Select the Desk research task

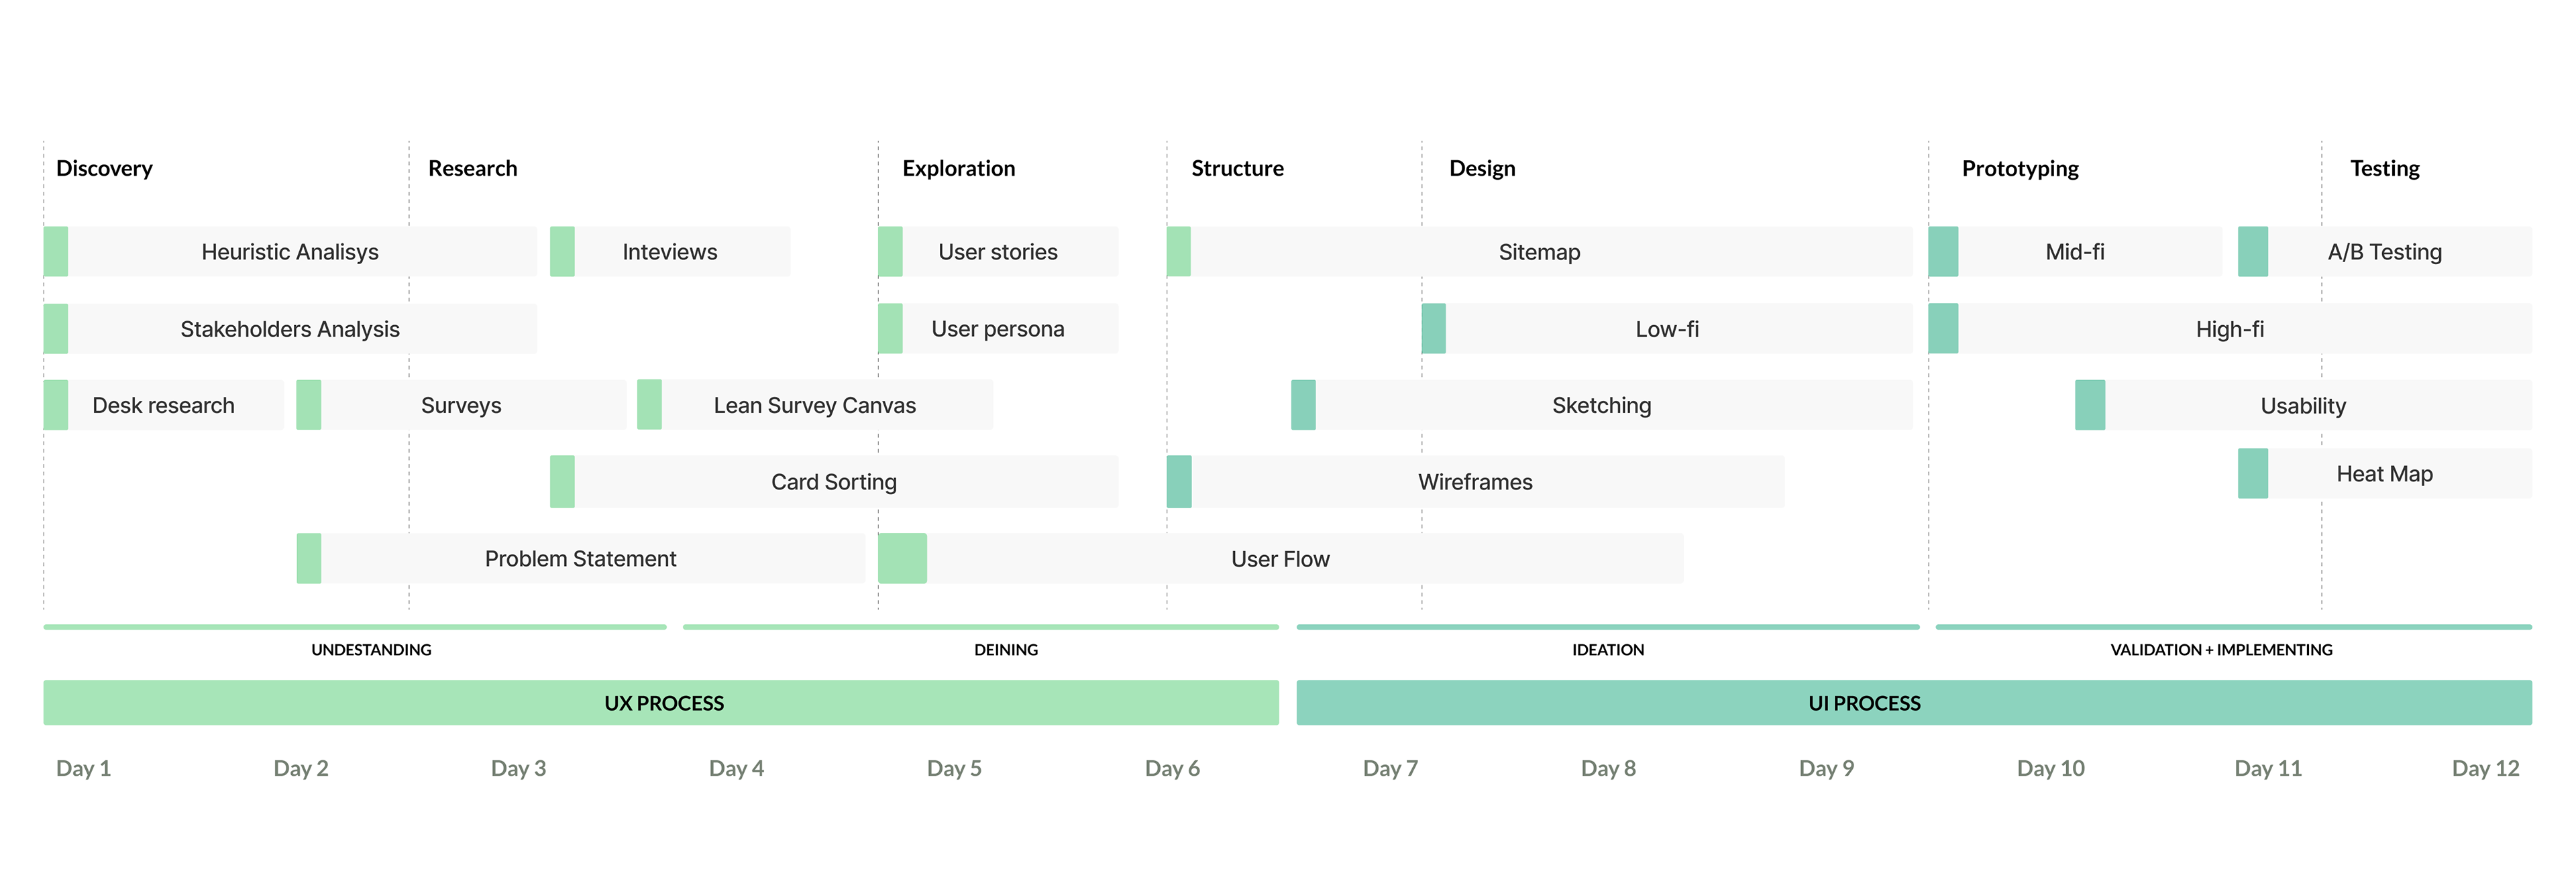click(x=164, y=405)
